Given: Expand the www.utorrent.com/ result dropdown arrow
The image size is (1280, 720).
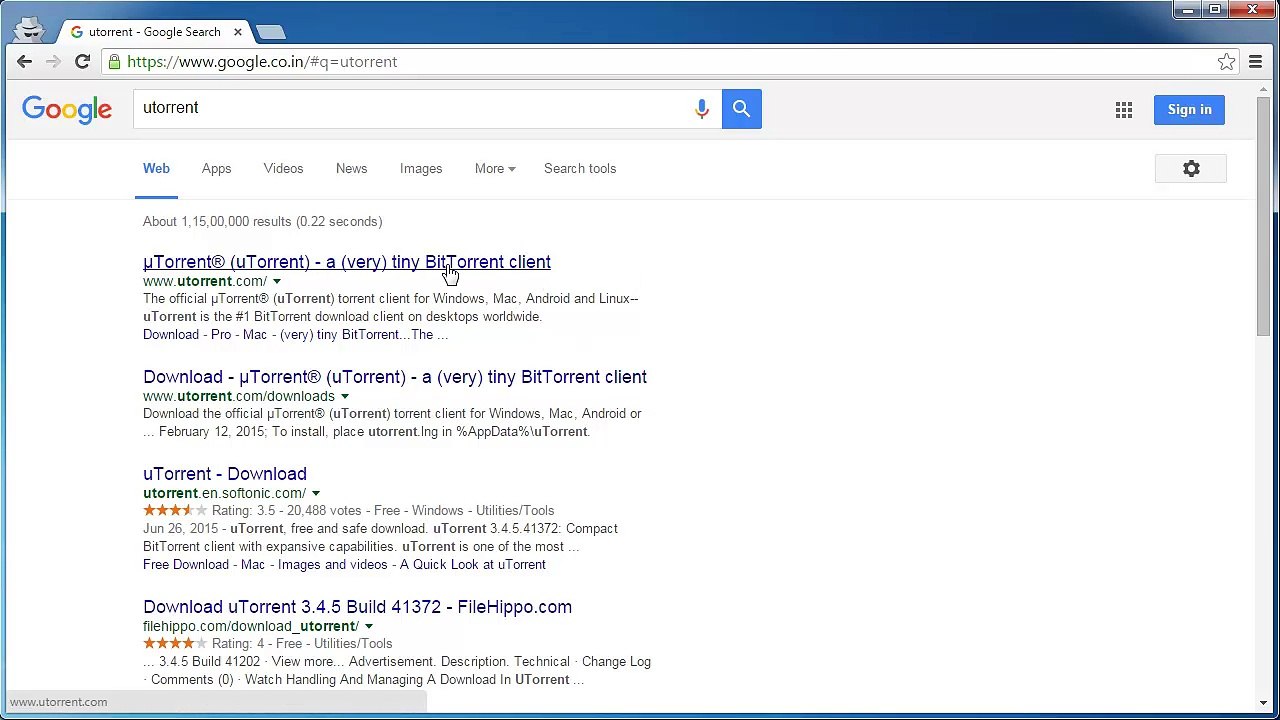Looking at the screenshot, I should click(x=277, y=282).
